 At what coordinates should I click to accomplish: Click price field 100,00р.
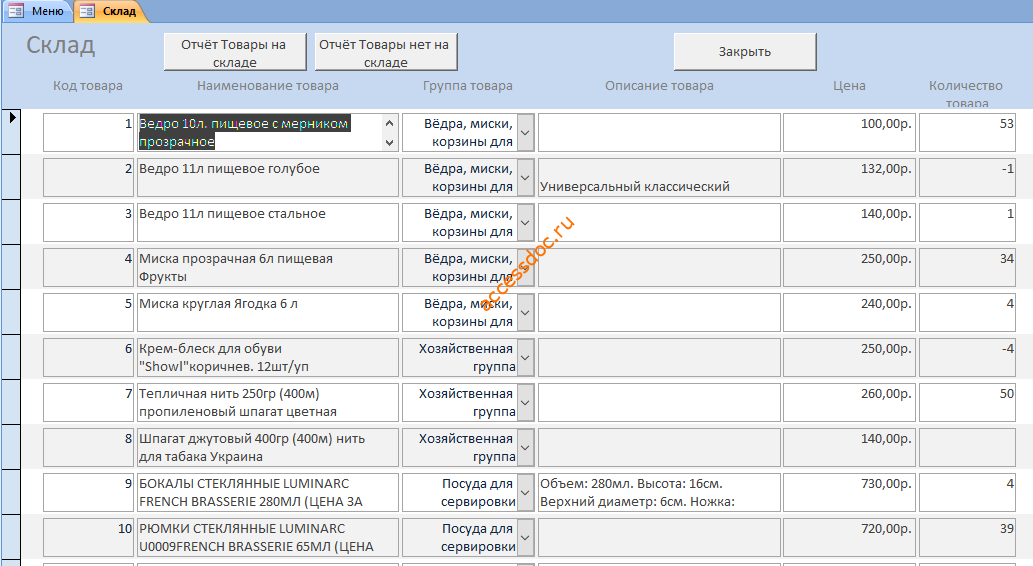(x=849, y=132)
